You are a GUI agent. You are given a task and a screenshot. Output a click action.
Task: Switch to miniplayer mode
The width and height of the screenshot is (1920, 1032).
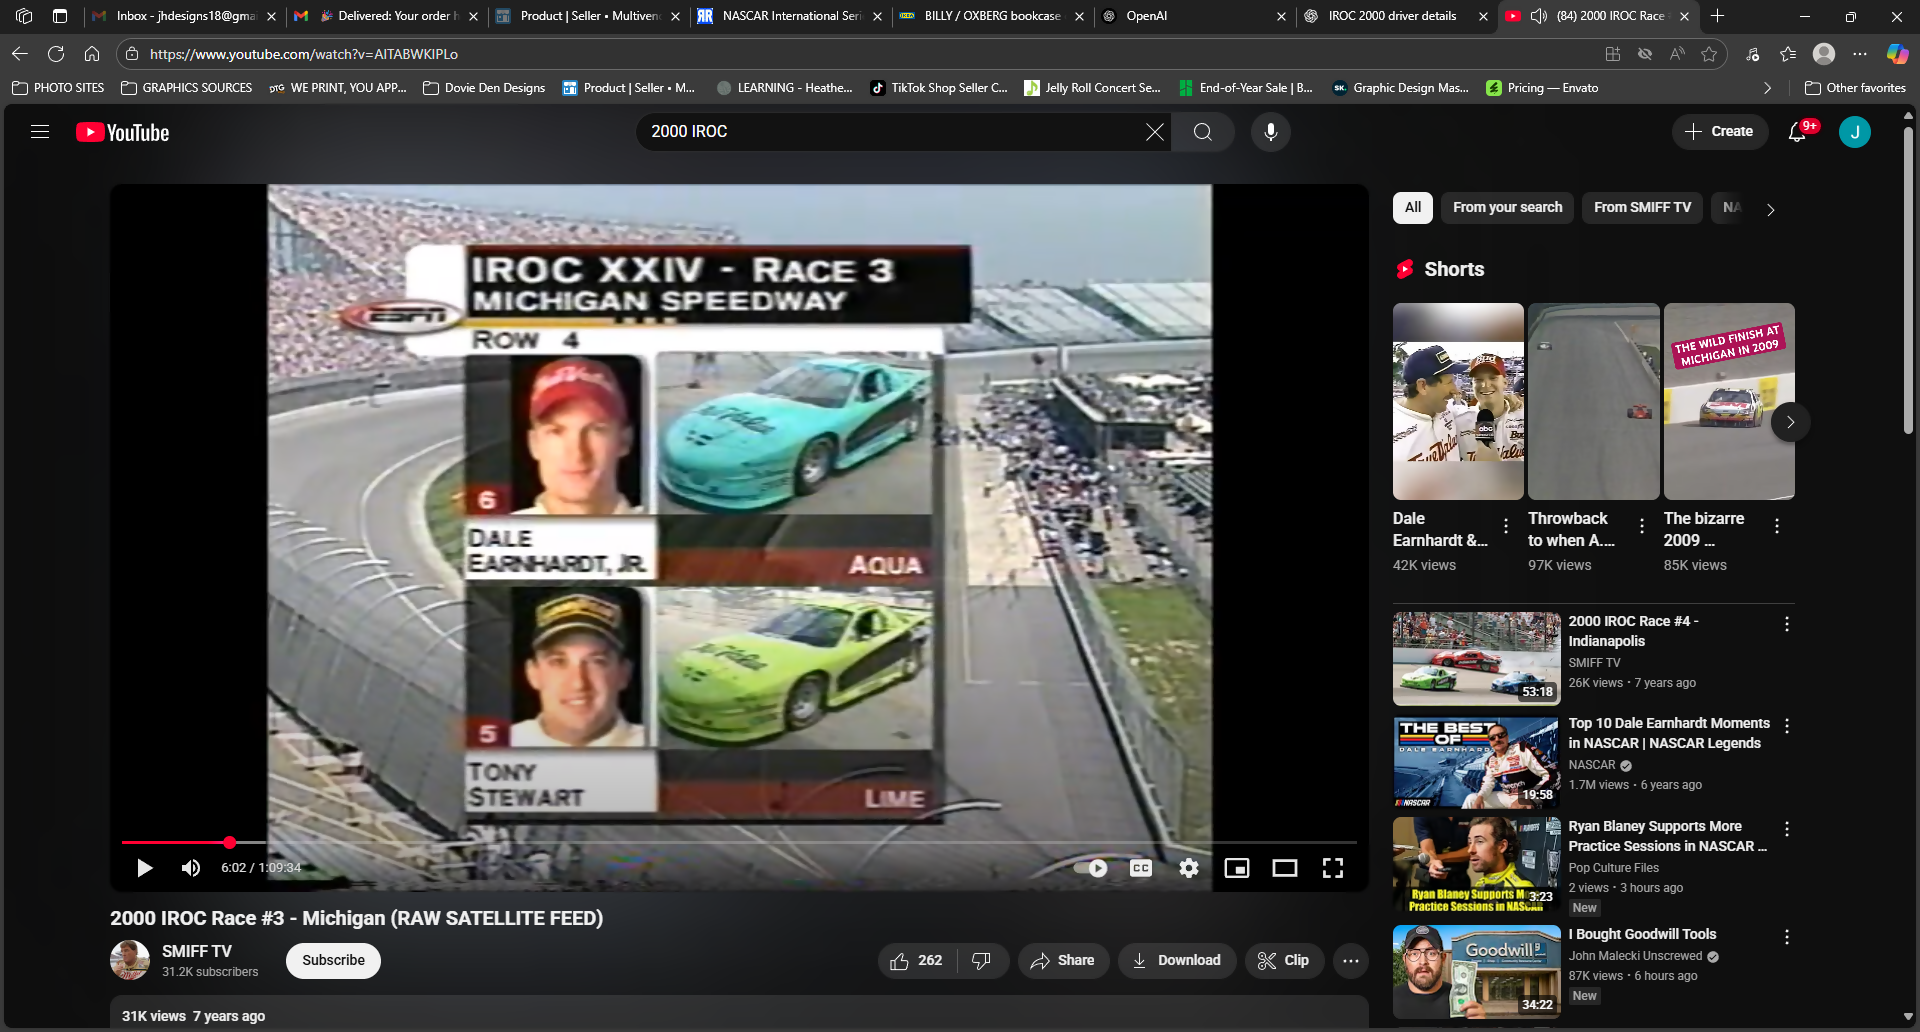point(1237,868)
